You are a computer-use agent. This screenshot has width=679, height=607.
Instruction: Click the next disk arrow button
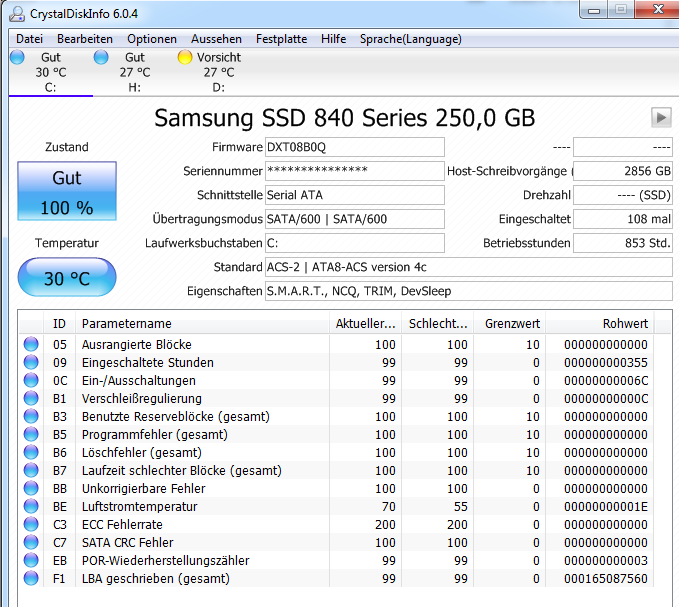pos(661,117)
